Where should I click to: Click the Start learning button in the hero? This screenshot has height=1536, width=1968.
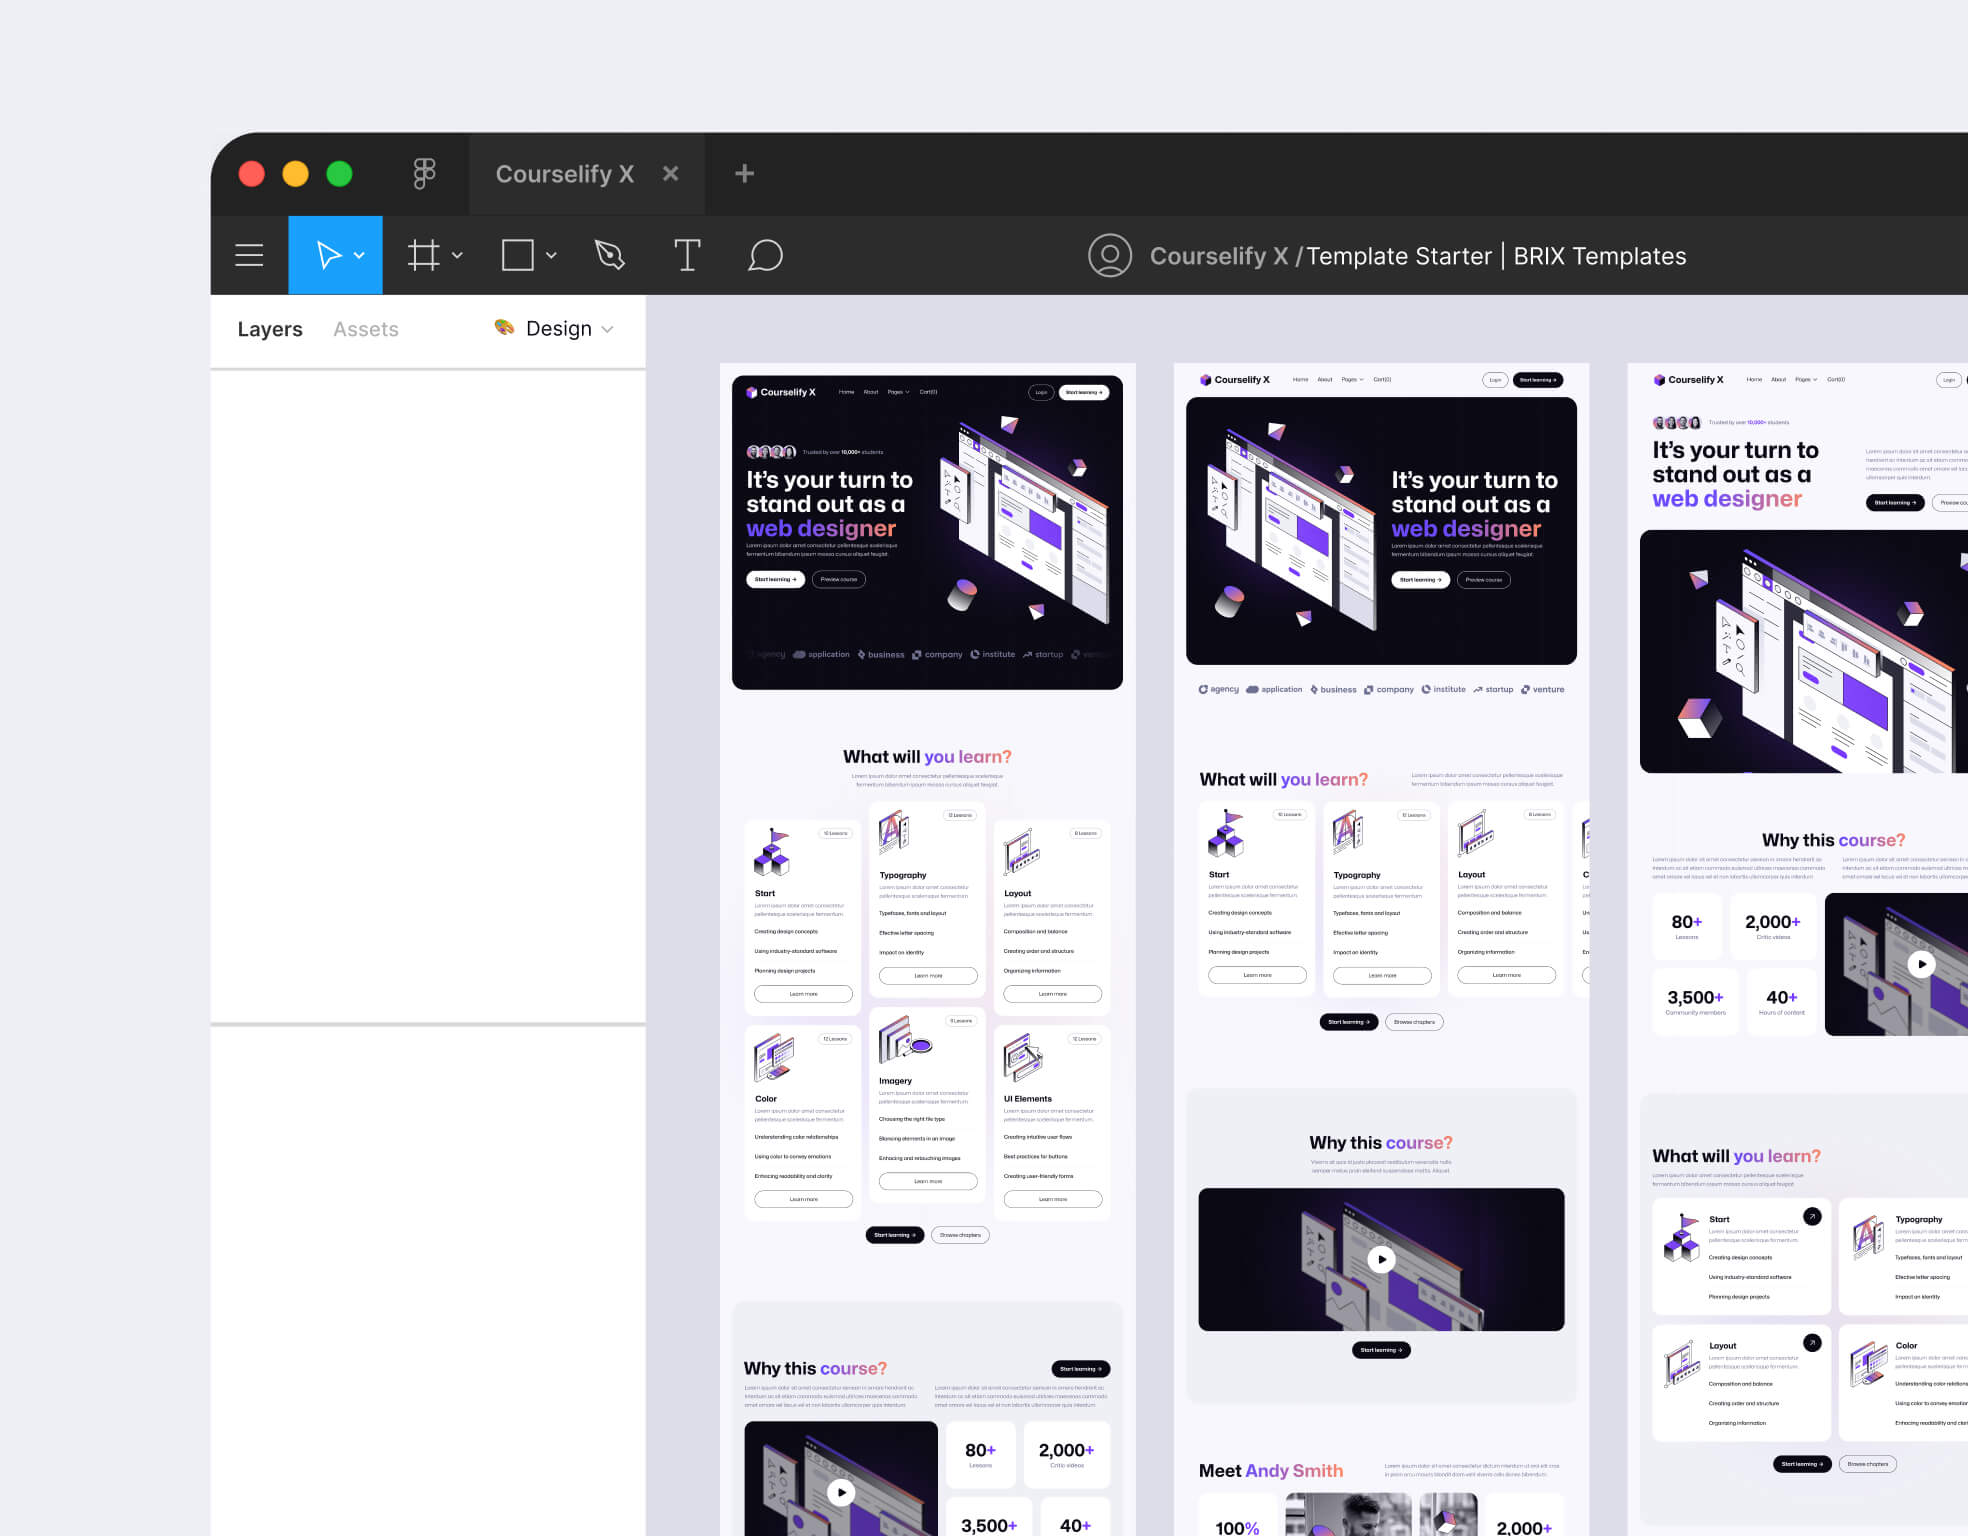(775, 579)
